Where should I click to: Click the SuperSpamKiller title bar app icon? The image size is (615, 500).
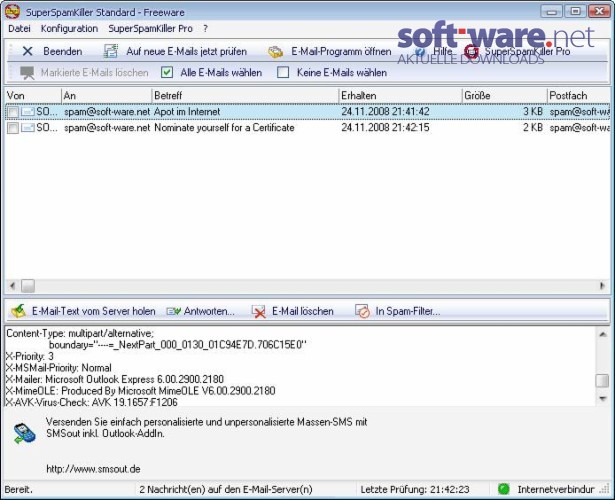click(12, 11)
